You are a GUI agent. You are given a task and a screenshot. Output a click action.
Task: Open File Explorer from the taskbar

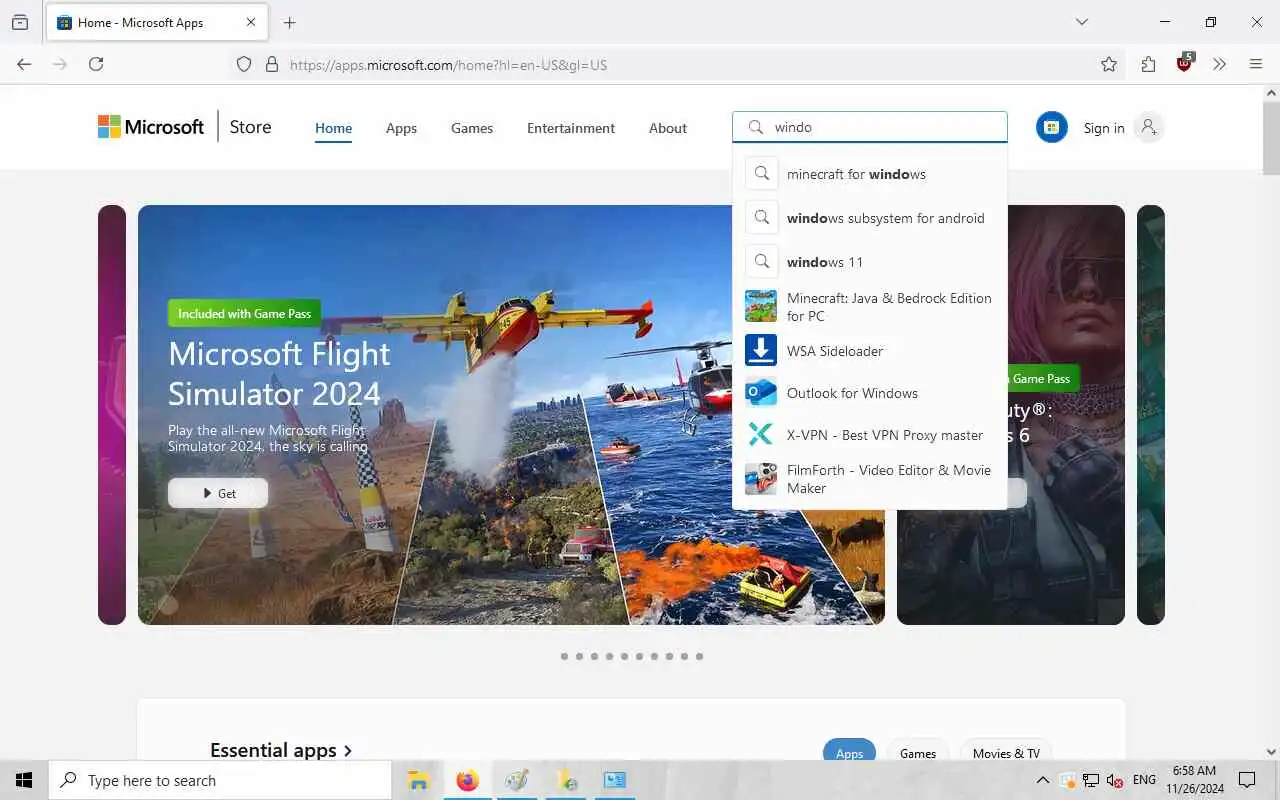coord(418,780)
